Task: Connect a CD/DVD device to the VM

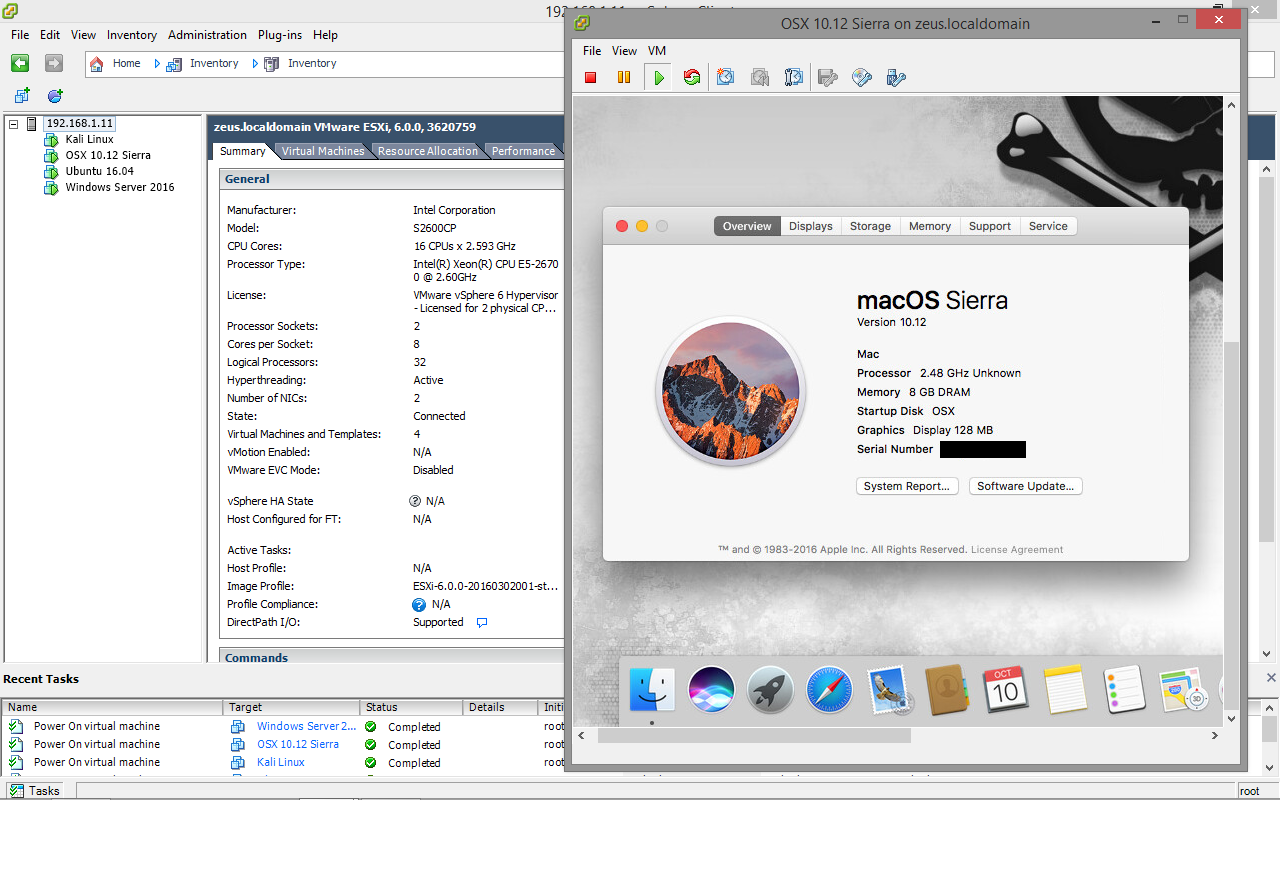Action: point(862,77)
